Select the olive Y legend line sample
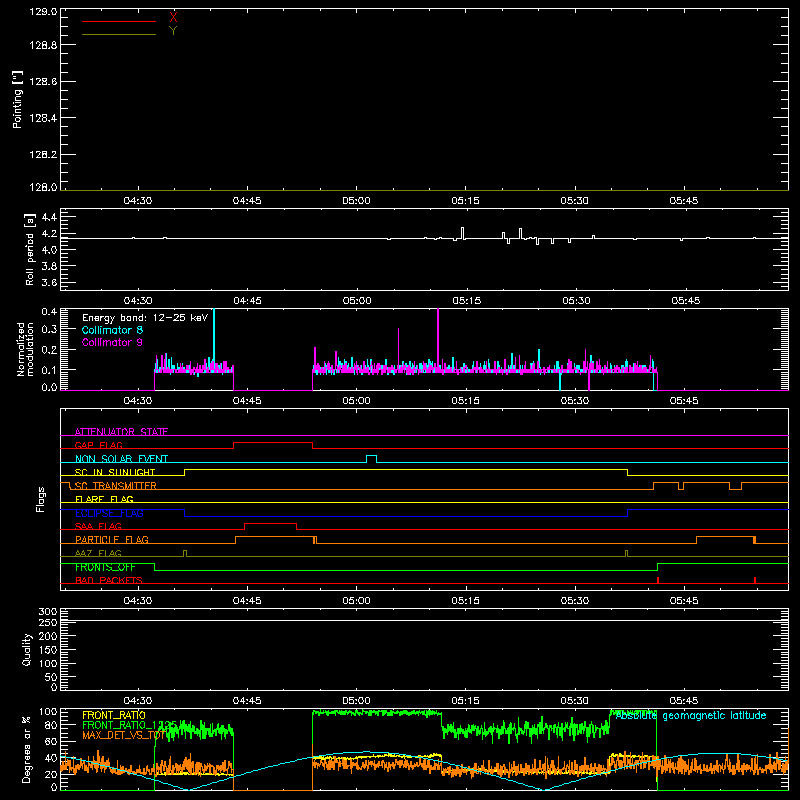 pyautogui.click(x=119, y=35)
